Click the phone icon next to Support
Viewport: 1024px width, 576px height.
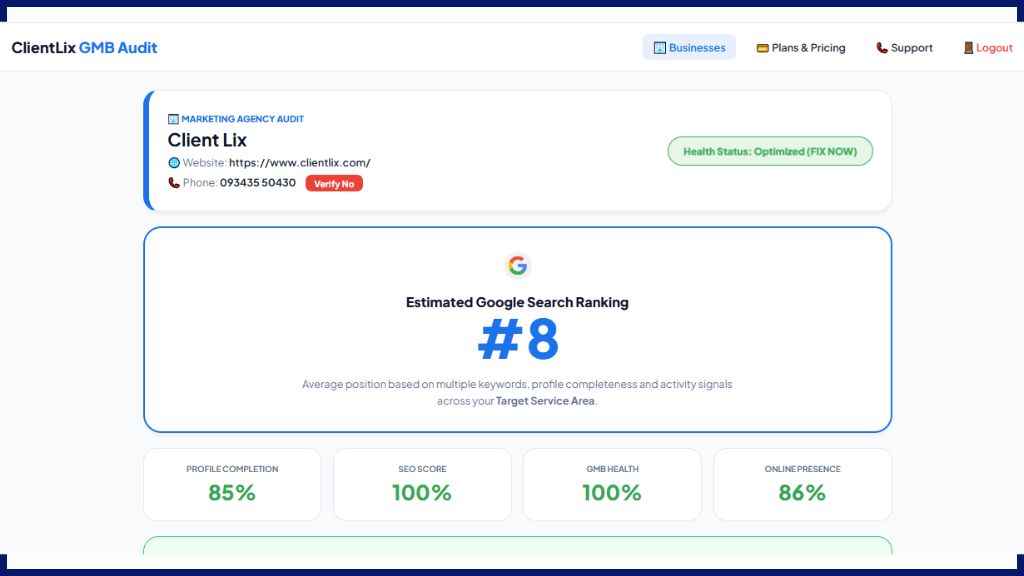pos(880,47)
